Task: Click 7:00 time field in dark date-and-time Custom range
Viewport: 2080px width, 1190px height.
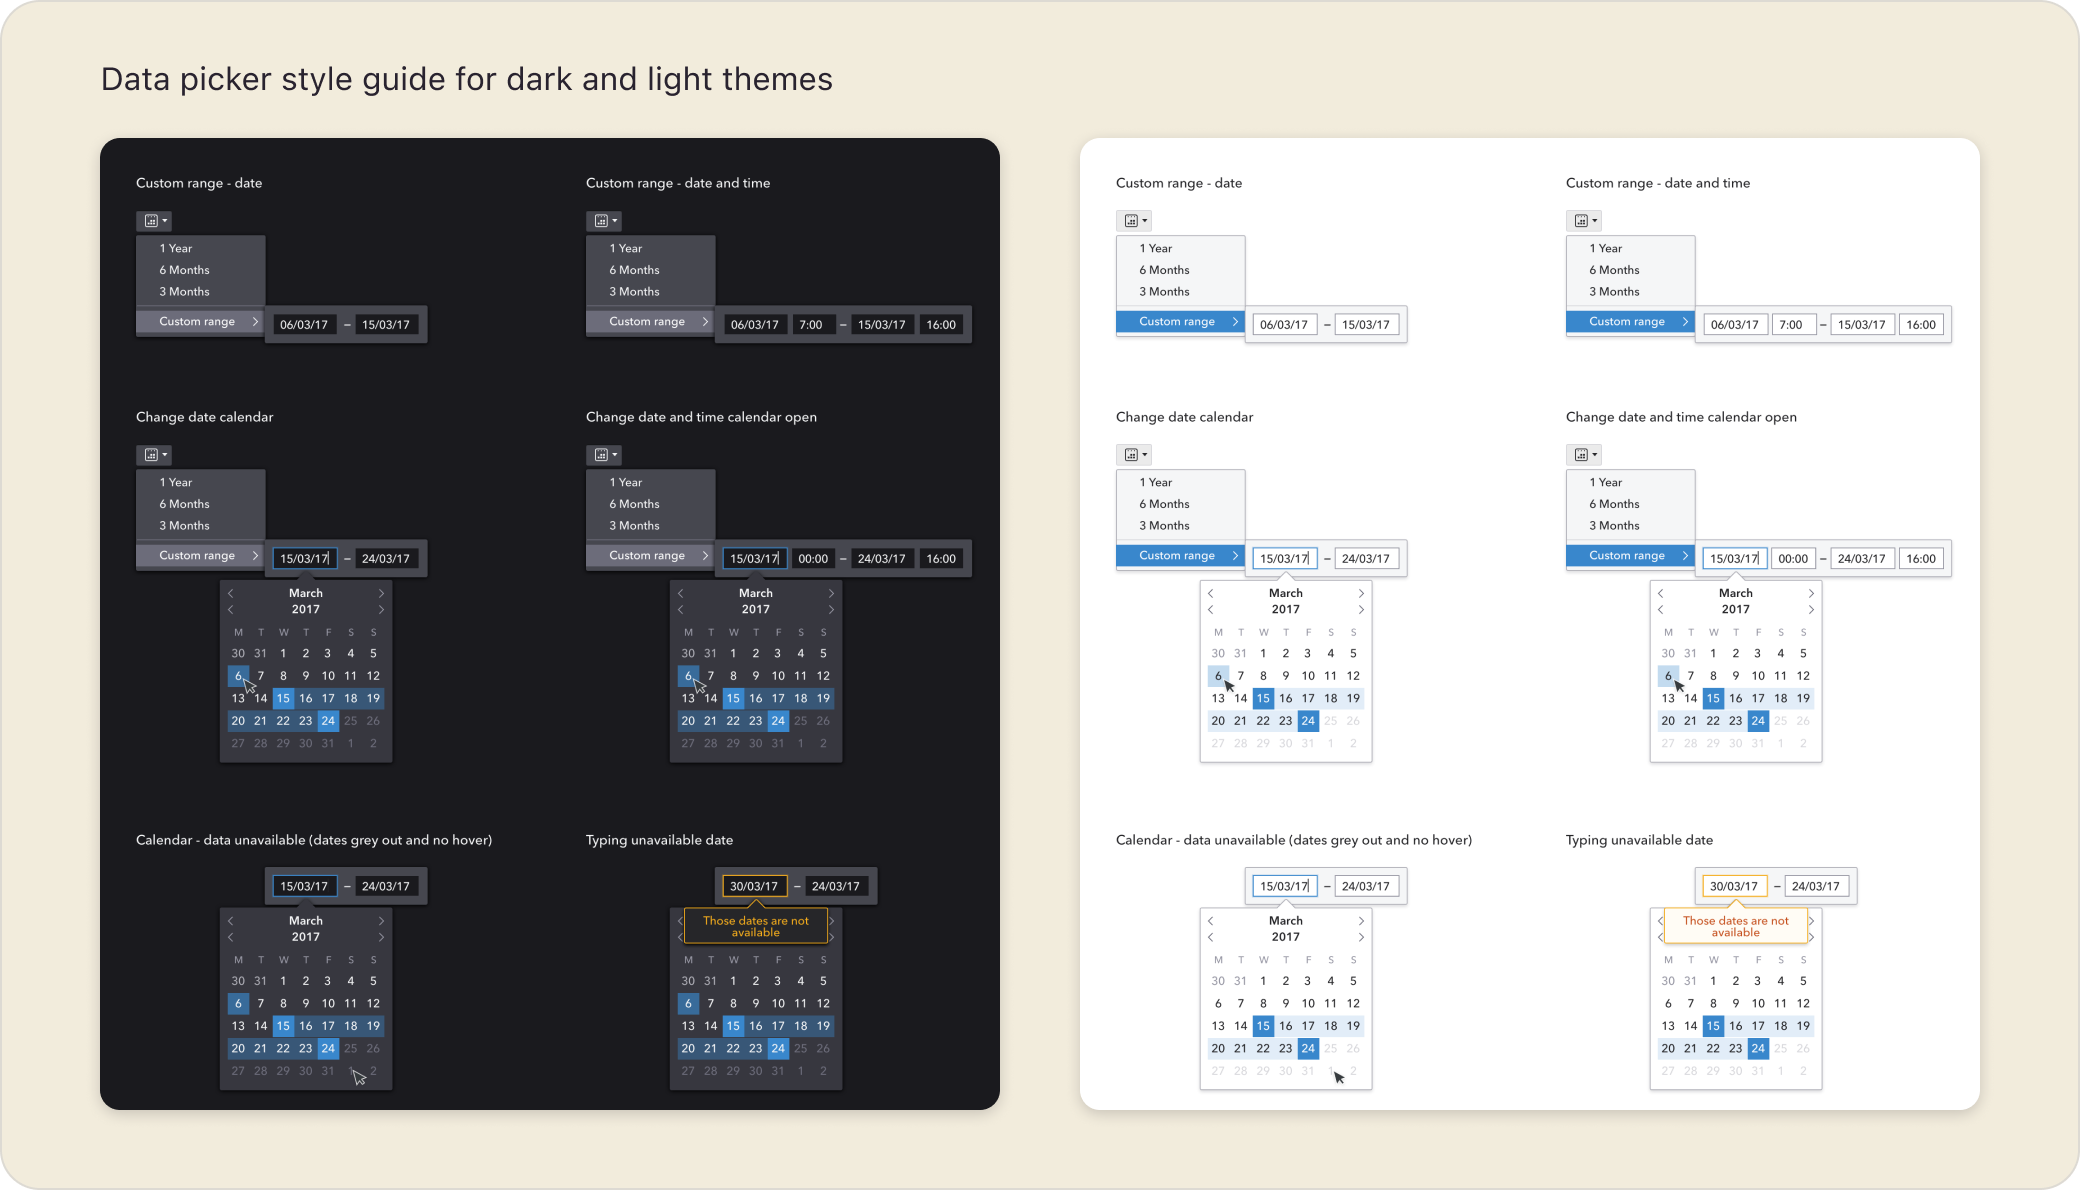Action: [x=812, y=325]
